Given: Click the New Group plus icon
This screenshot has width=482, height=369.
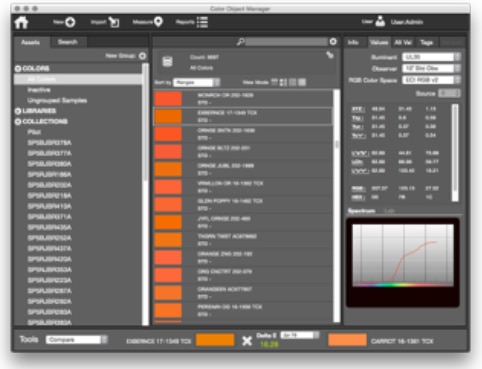Looking at the screenshot, I should pos(142,56).
